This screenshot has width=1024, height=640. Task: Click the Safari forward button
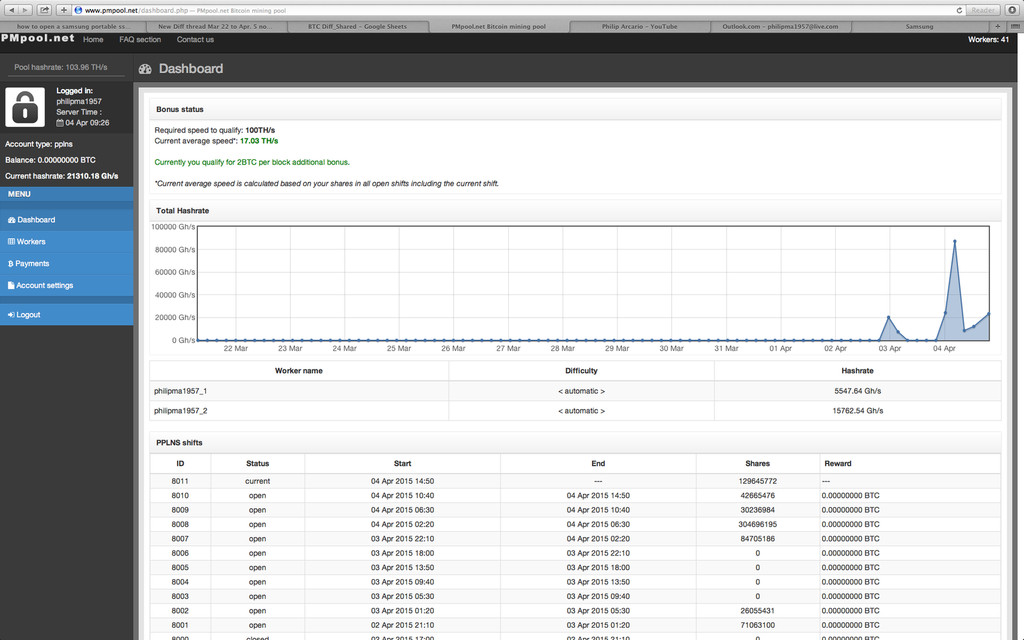(x=25, y=10)
